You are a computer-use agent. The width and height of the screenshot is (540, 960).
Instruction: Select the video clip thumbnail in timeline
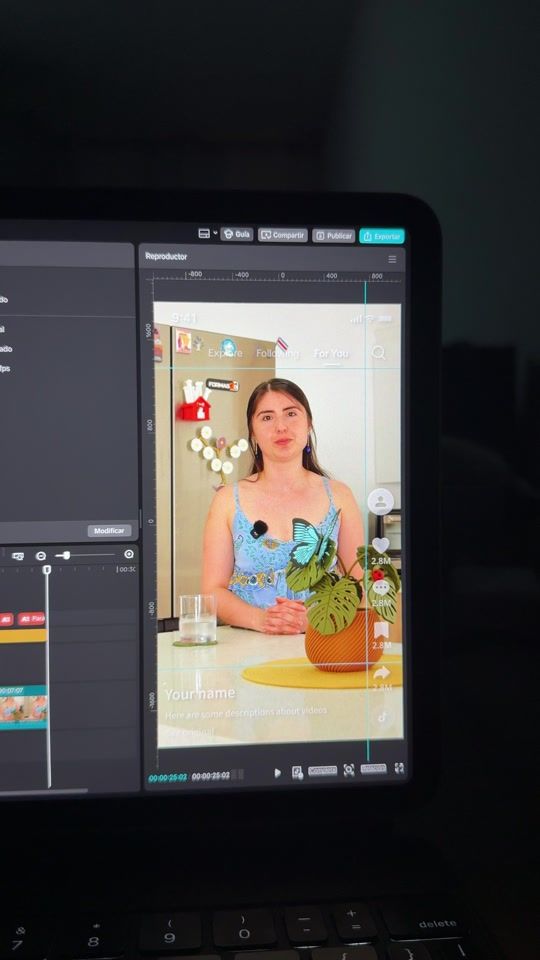[23, 708]
